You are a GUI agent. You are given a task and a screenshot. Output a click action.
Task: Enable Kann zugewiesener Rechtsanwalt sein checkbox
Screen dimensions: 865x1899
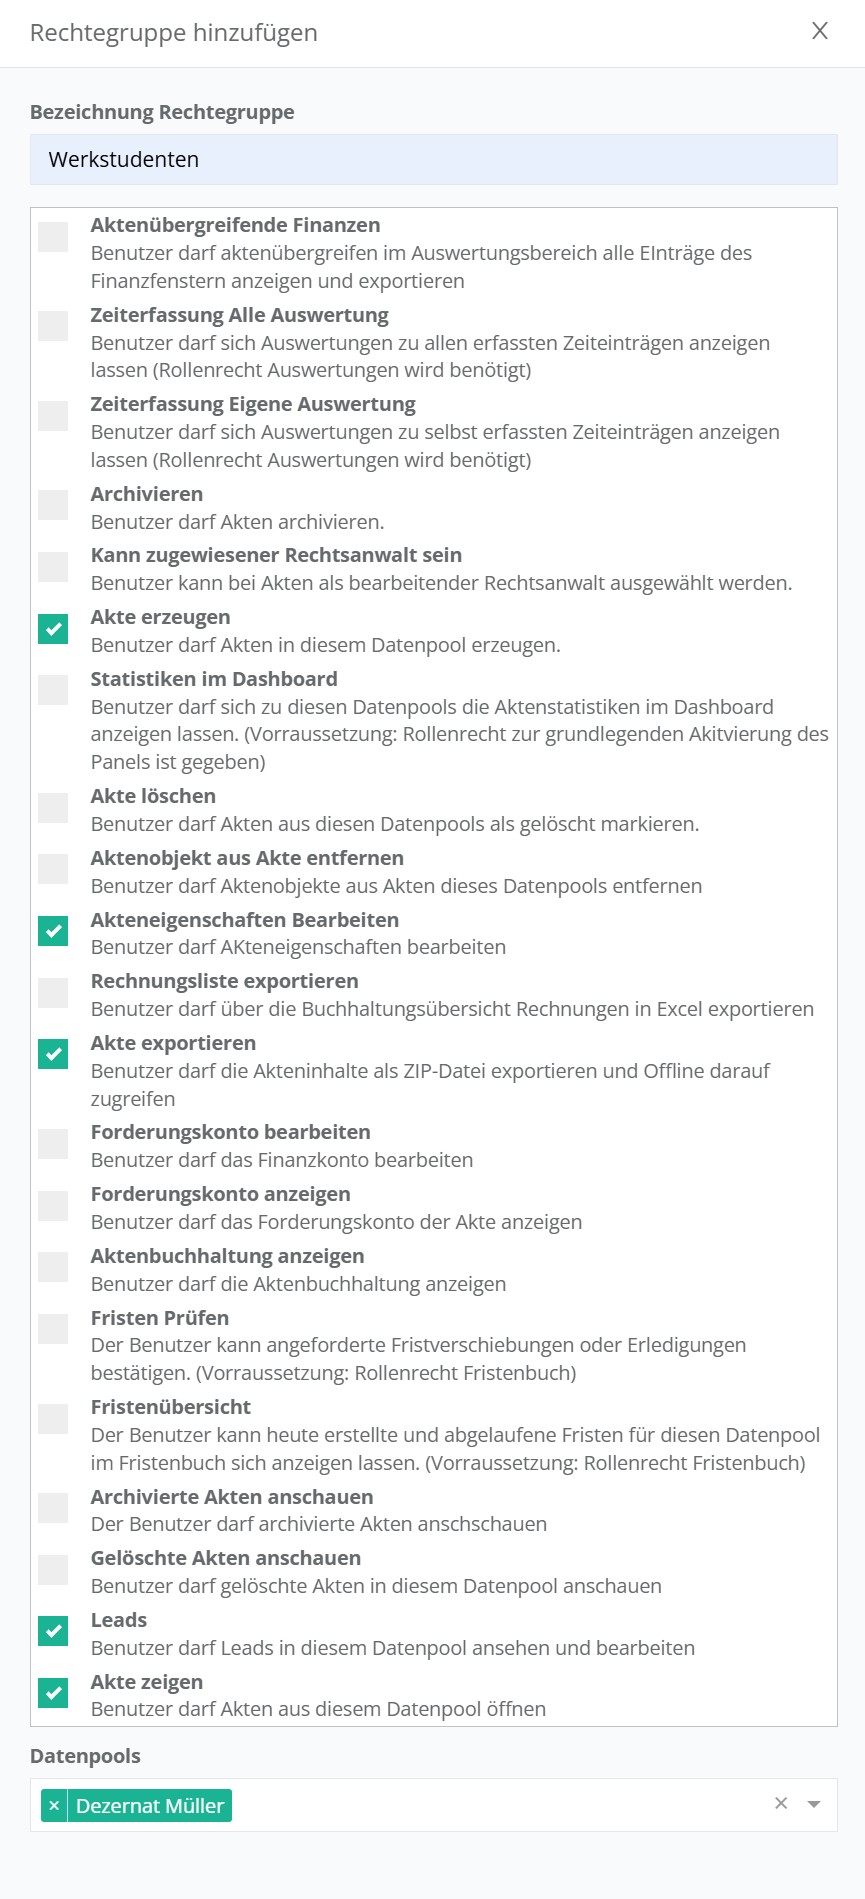click(x=53, y=567)
